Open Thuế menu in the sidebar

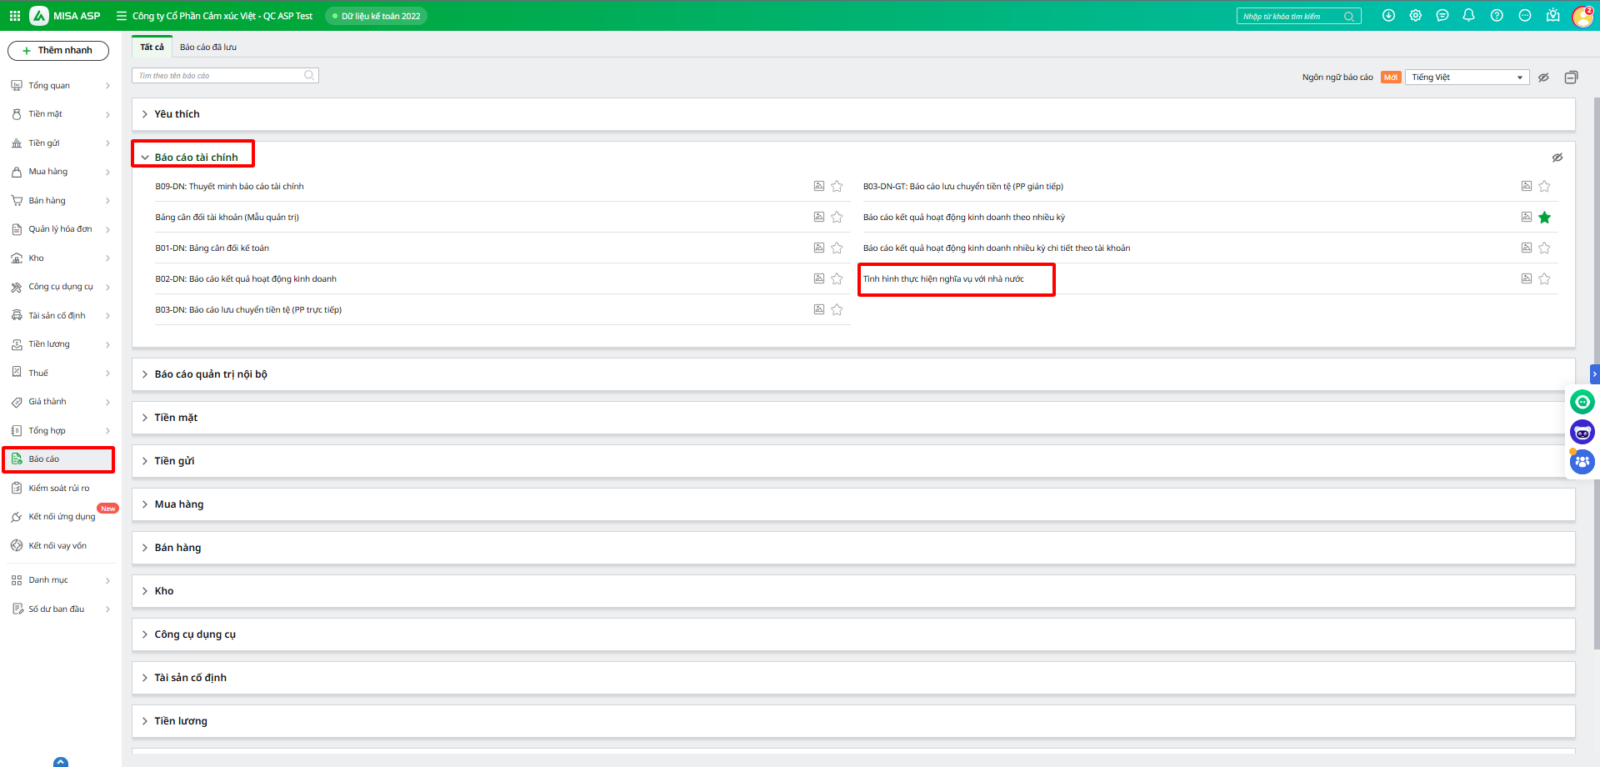click(x=38, y=373)
